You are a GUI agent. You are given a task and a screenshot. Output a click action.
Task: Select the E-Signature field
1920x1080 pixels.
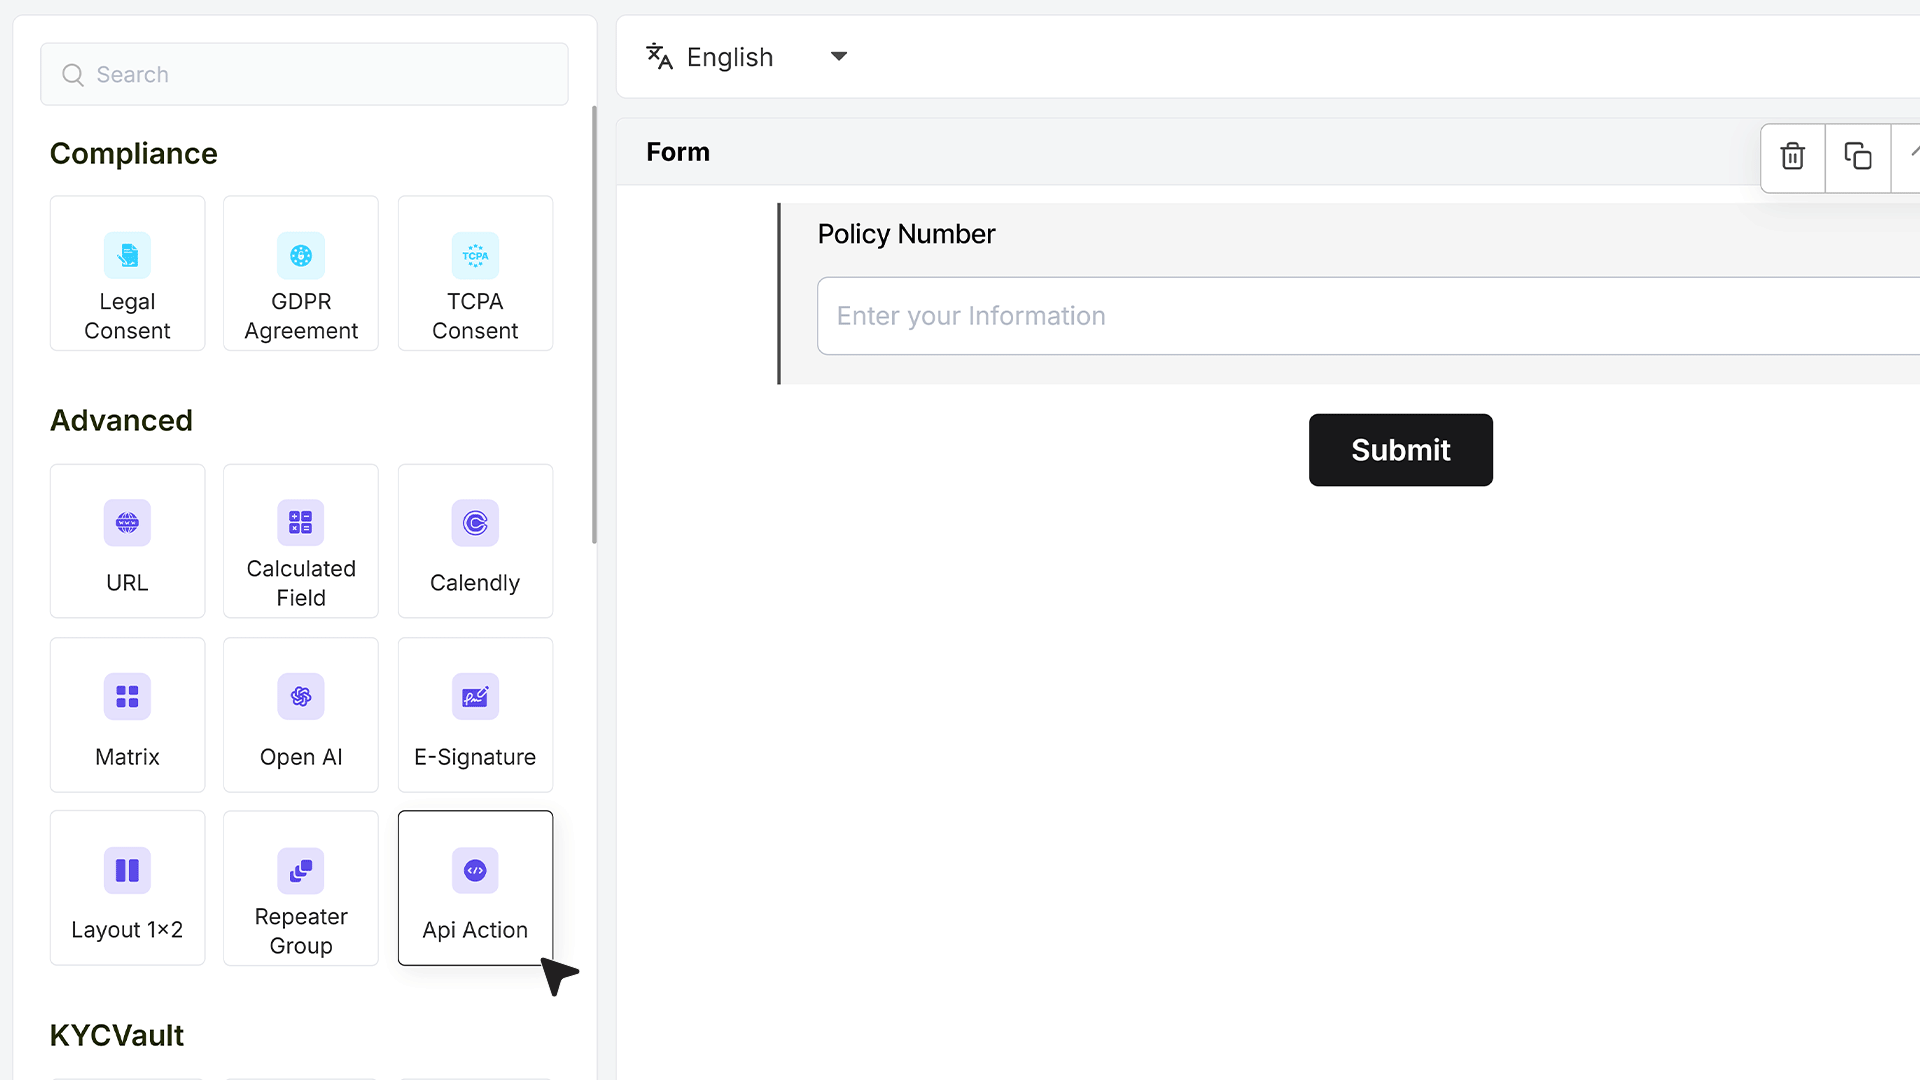[x=475, y=715]
